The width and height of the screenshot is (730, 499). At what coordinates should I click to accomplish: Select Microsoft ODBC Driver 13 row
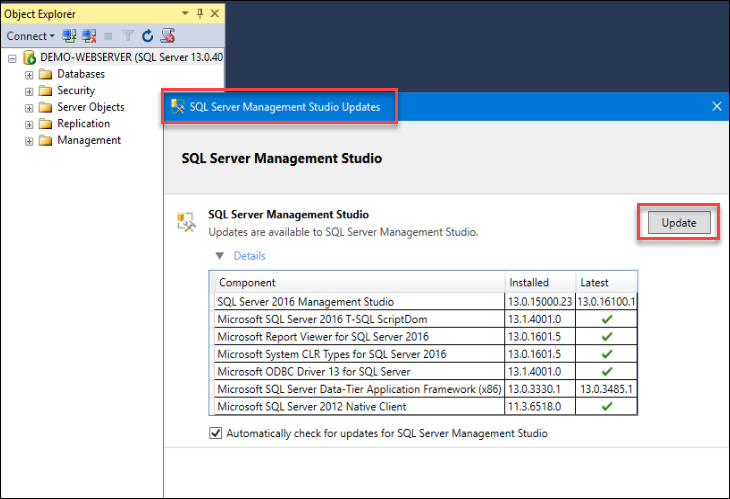[425, 371]
